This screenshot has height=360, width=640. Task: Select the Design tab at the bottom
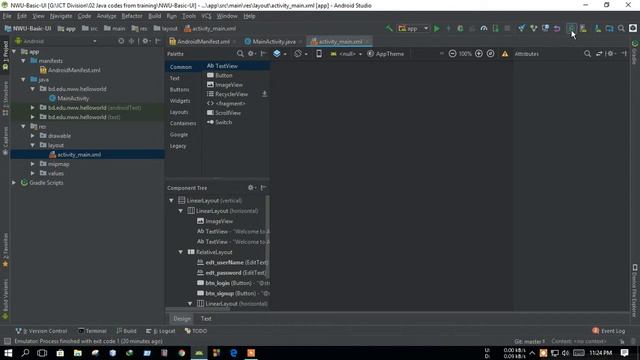pyautogui.click(x=182, y=319)
